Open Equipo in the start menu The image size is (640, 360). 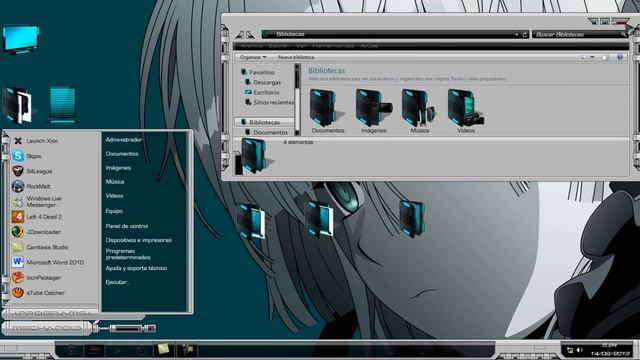click(114, 211)
